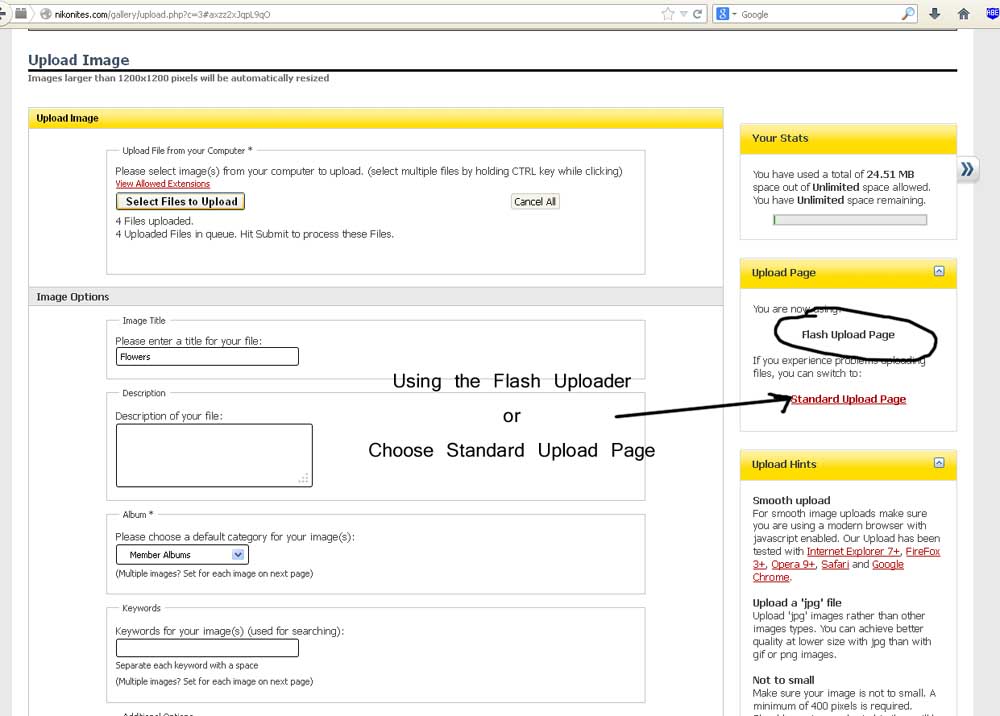Open the Member Albums category dropdown
Screen dimensions: 1000x716
click(x=182, y=555)
